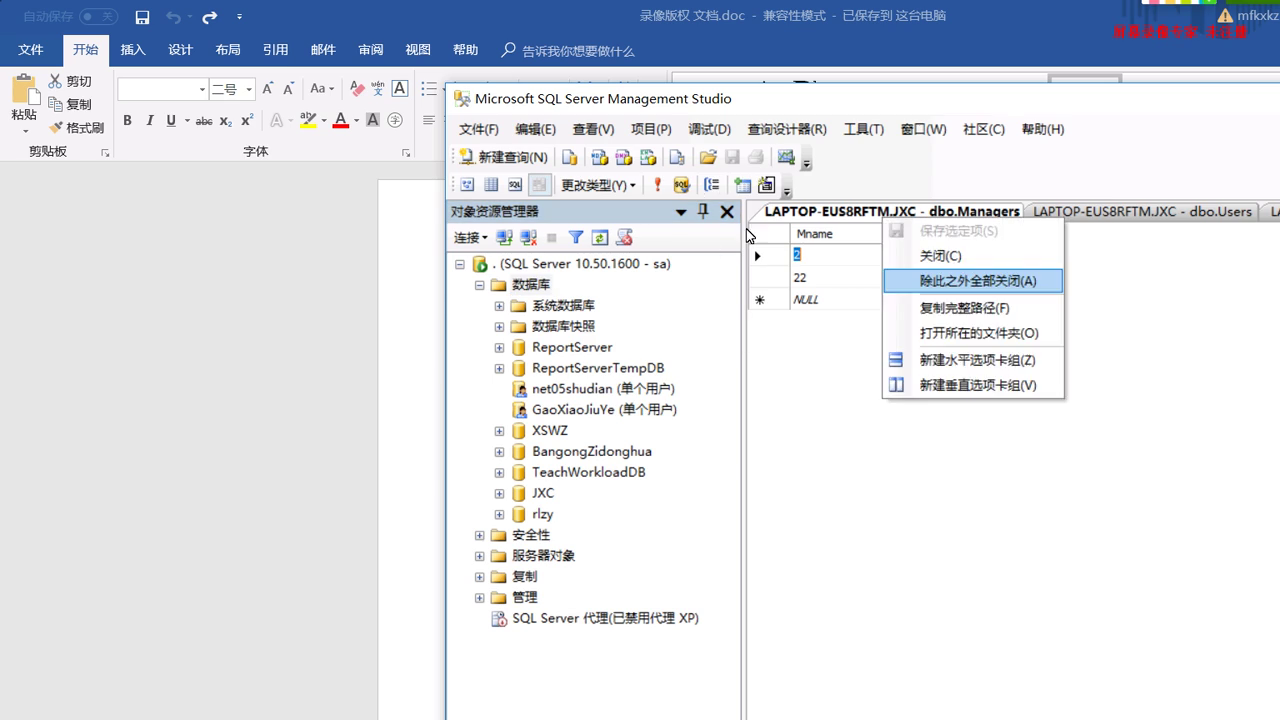Click the Verify SQL Syntax icon

682,185
